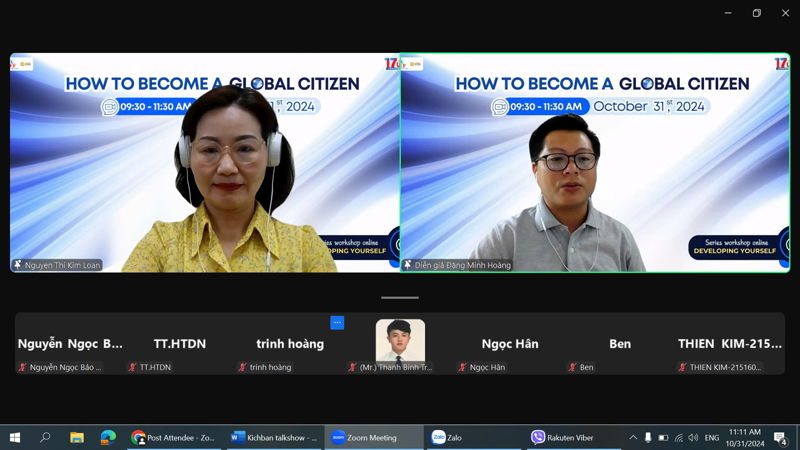Click the muted mic icon for Ngọc Hân

tap(462, 367)
